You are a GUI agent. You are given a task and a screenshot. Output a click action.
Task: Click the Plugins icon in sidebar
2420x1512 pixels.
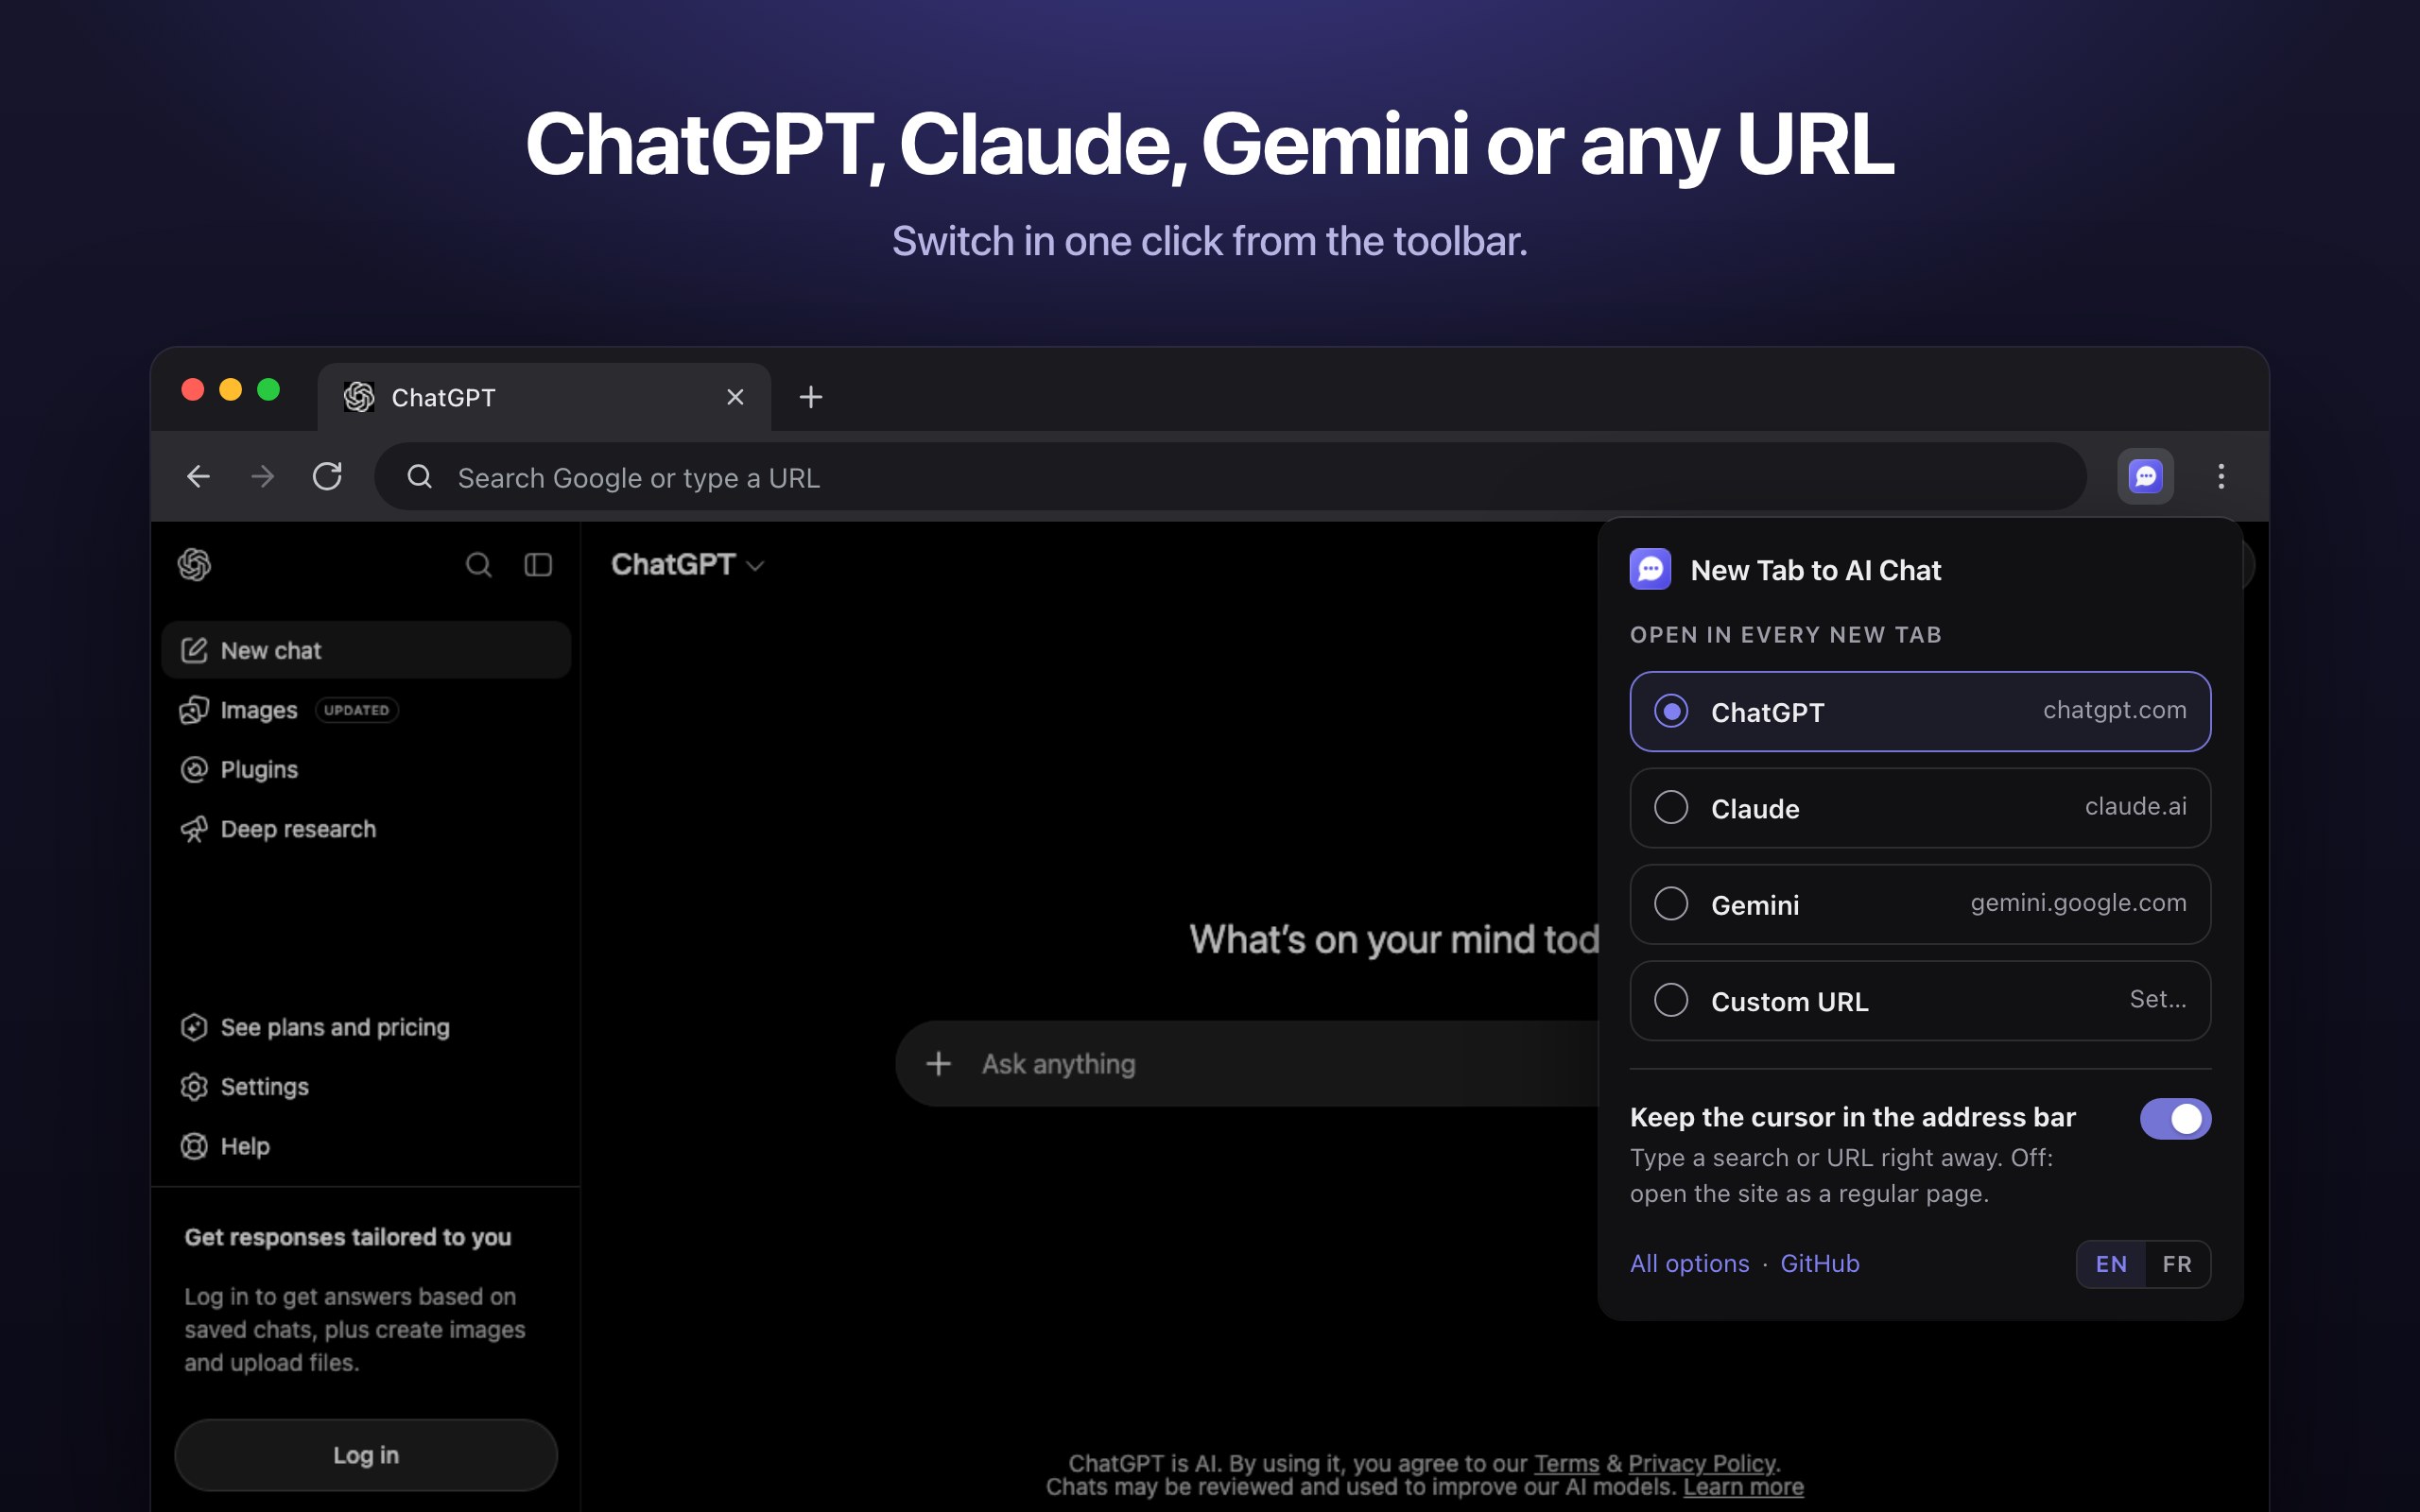point(194,769)
